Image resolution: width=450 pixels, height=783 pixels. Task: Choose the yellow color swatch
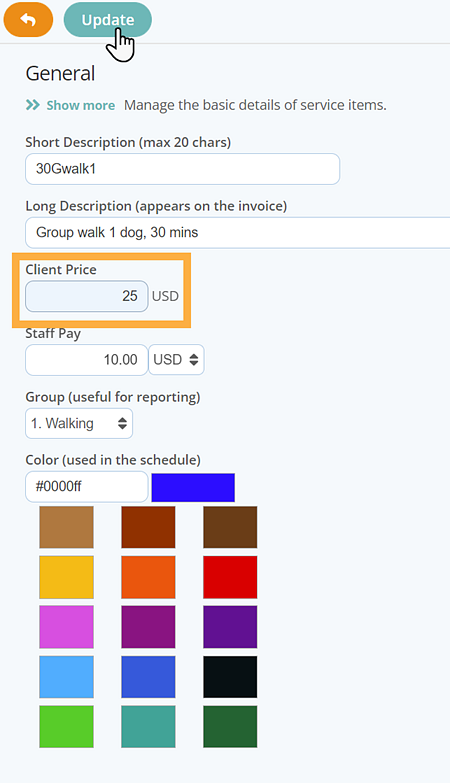[66, 577]
